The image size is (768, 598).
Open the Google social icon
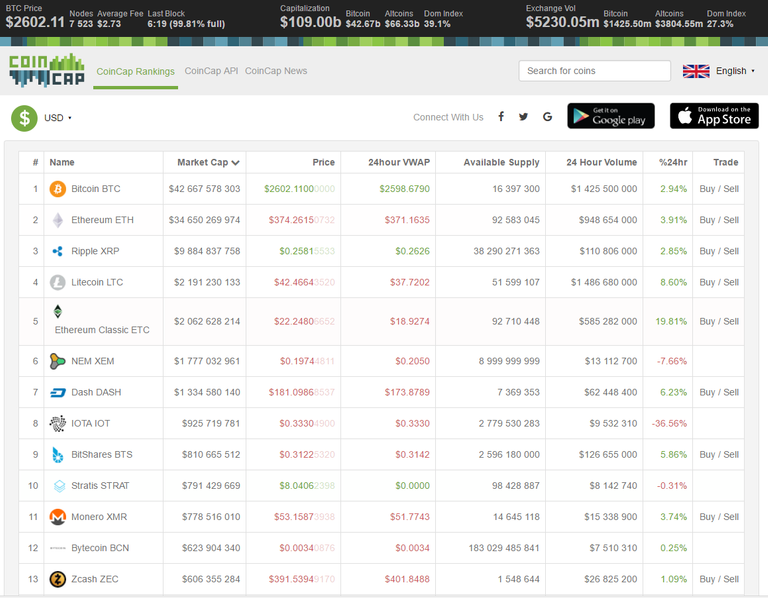[547, 117]
